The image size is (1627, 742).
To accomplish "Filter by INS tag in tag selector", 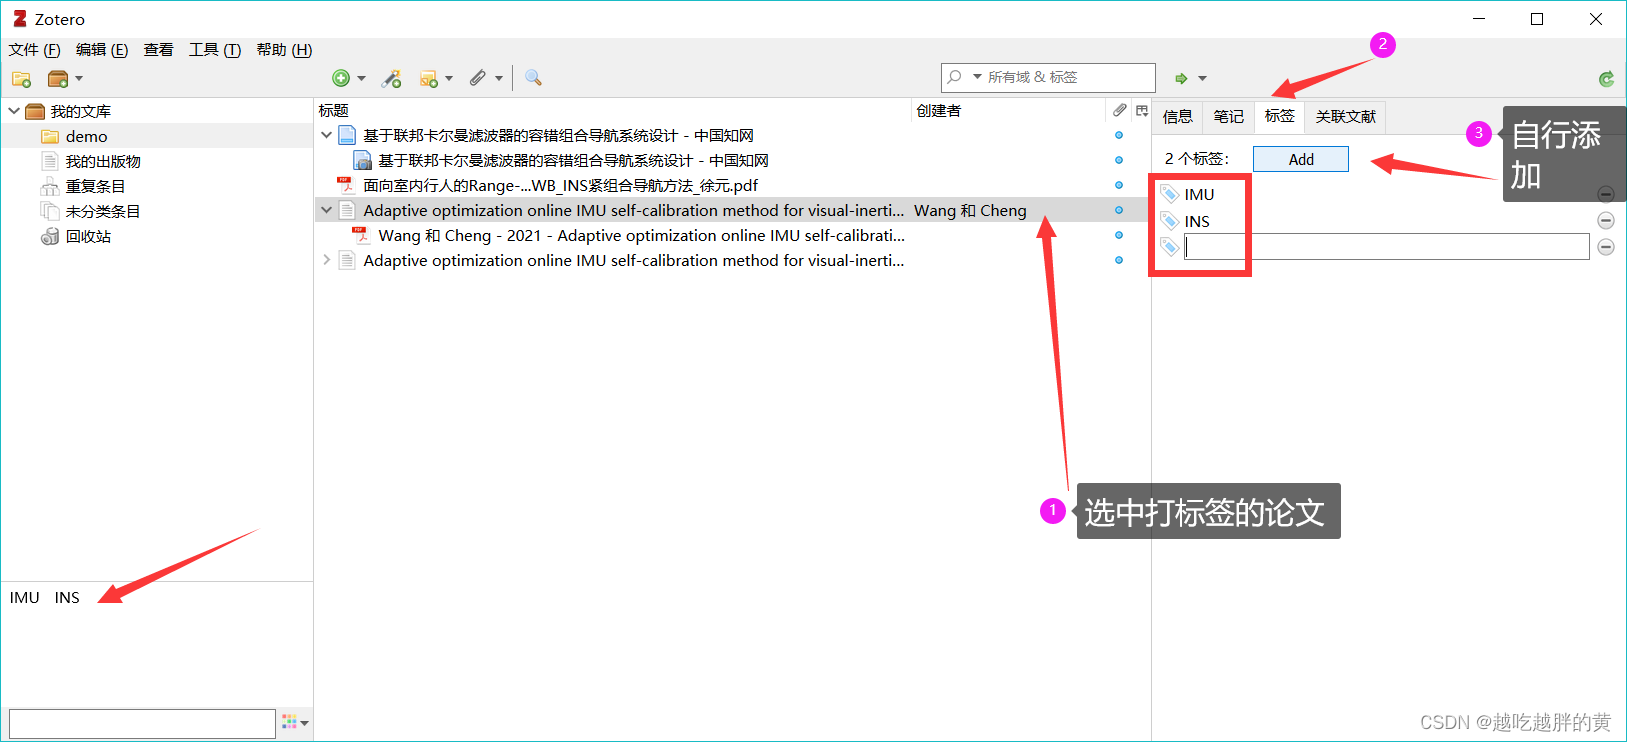I will pyautogui.click(x=67, y=597).
